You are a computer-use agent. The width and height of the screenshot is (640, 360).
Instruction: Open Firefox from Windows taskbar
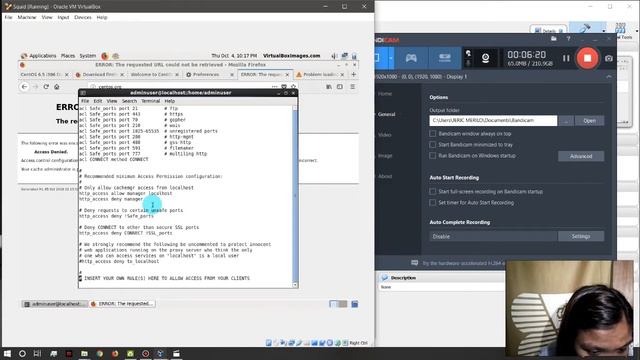(x=115, y=353)
